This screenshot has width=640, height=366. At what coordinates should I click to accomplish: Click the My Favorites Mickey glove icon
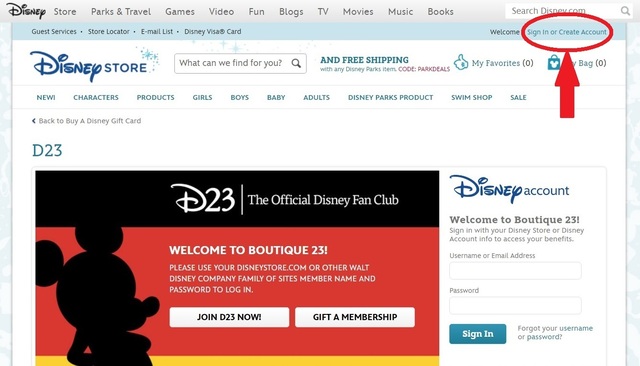[x=461, y=62]
